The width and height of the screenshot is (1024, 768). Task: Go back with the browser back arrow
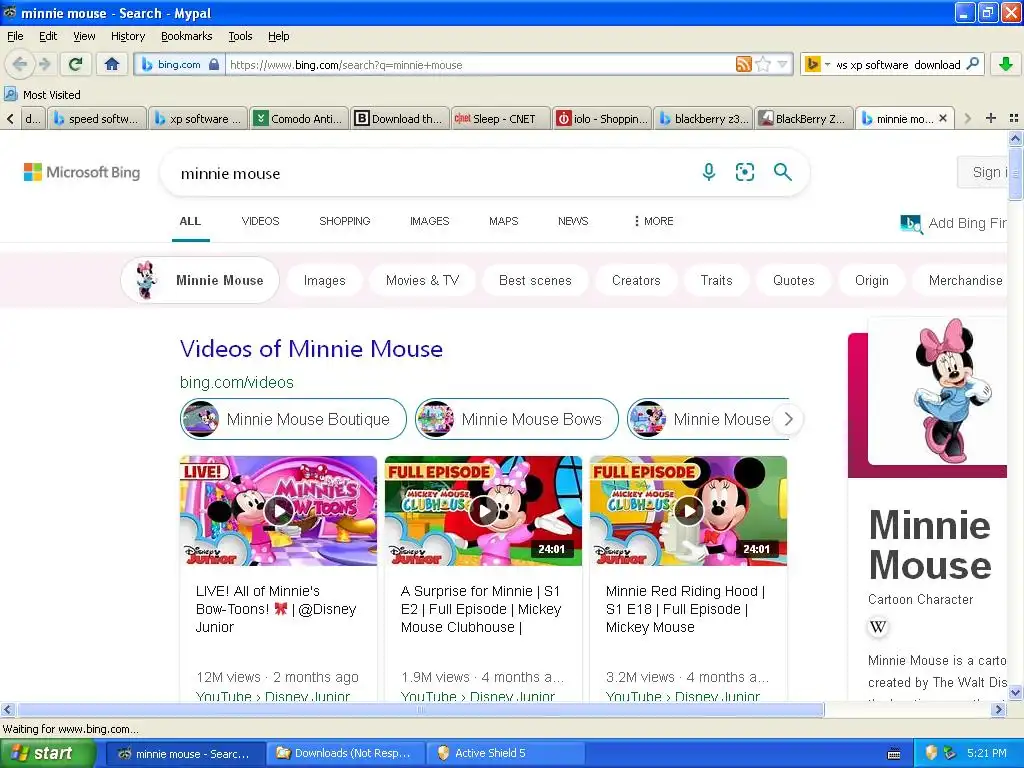pyautogui.click(x=20, y=64)
